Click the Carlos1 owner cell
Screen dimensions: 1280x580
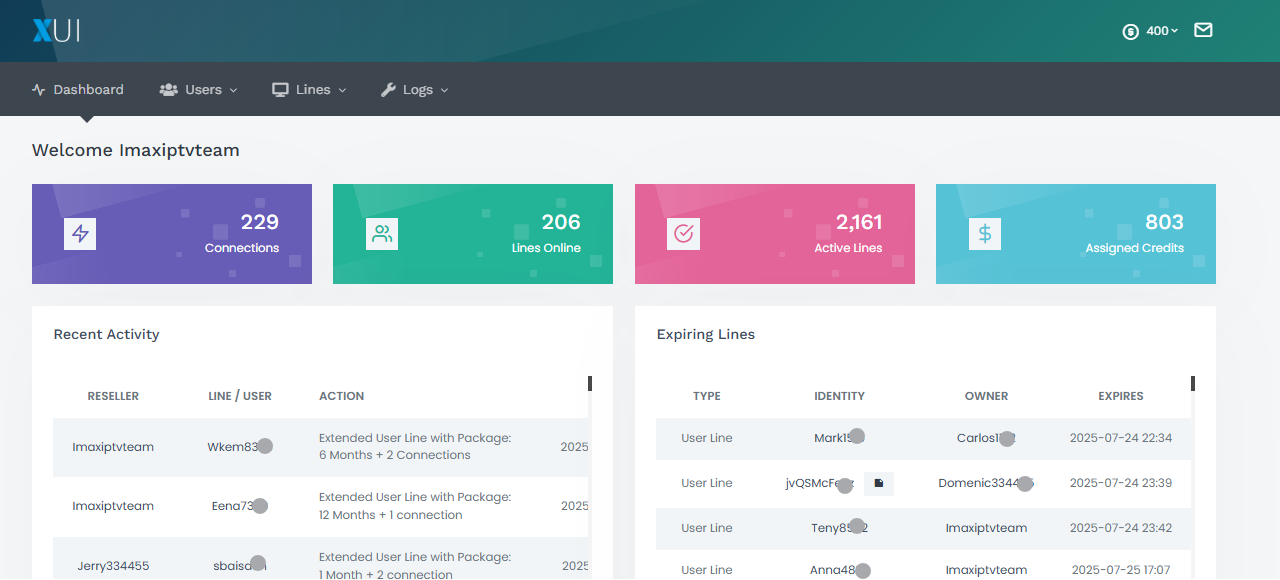click(x=987, y=438)
